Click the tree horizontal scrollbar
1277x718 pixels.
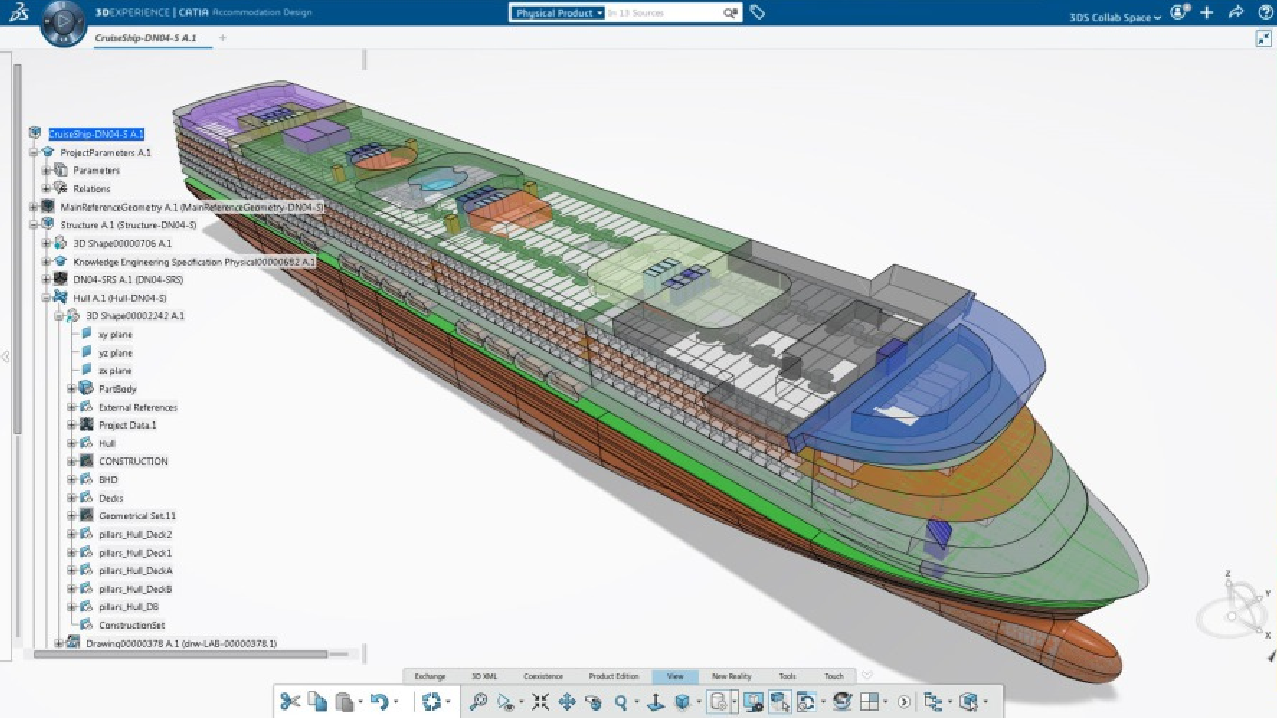click(x=180, y=654)
